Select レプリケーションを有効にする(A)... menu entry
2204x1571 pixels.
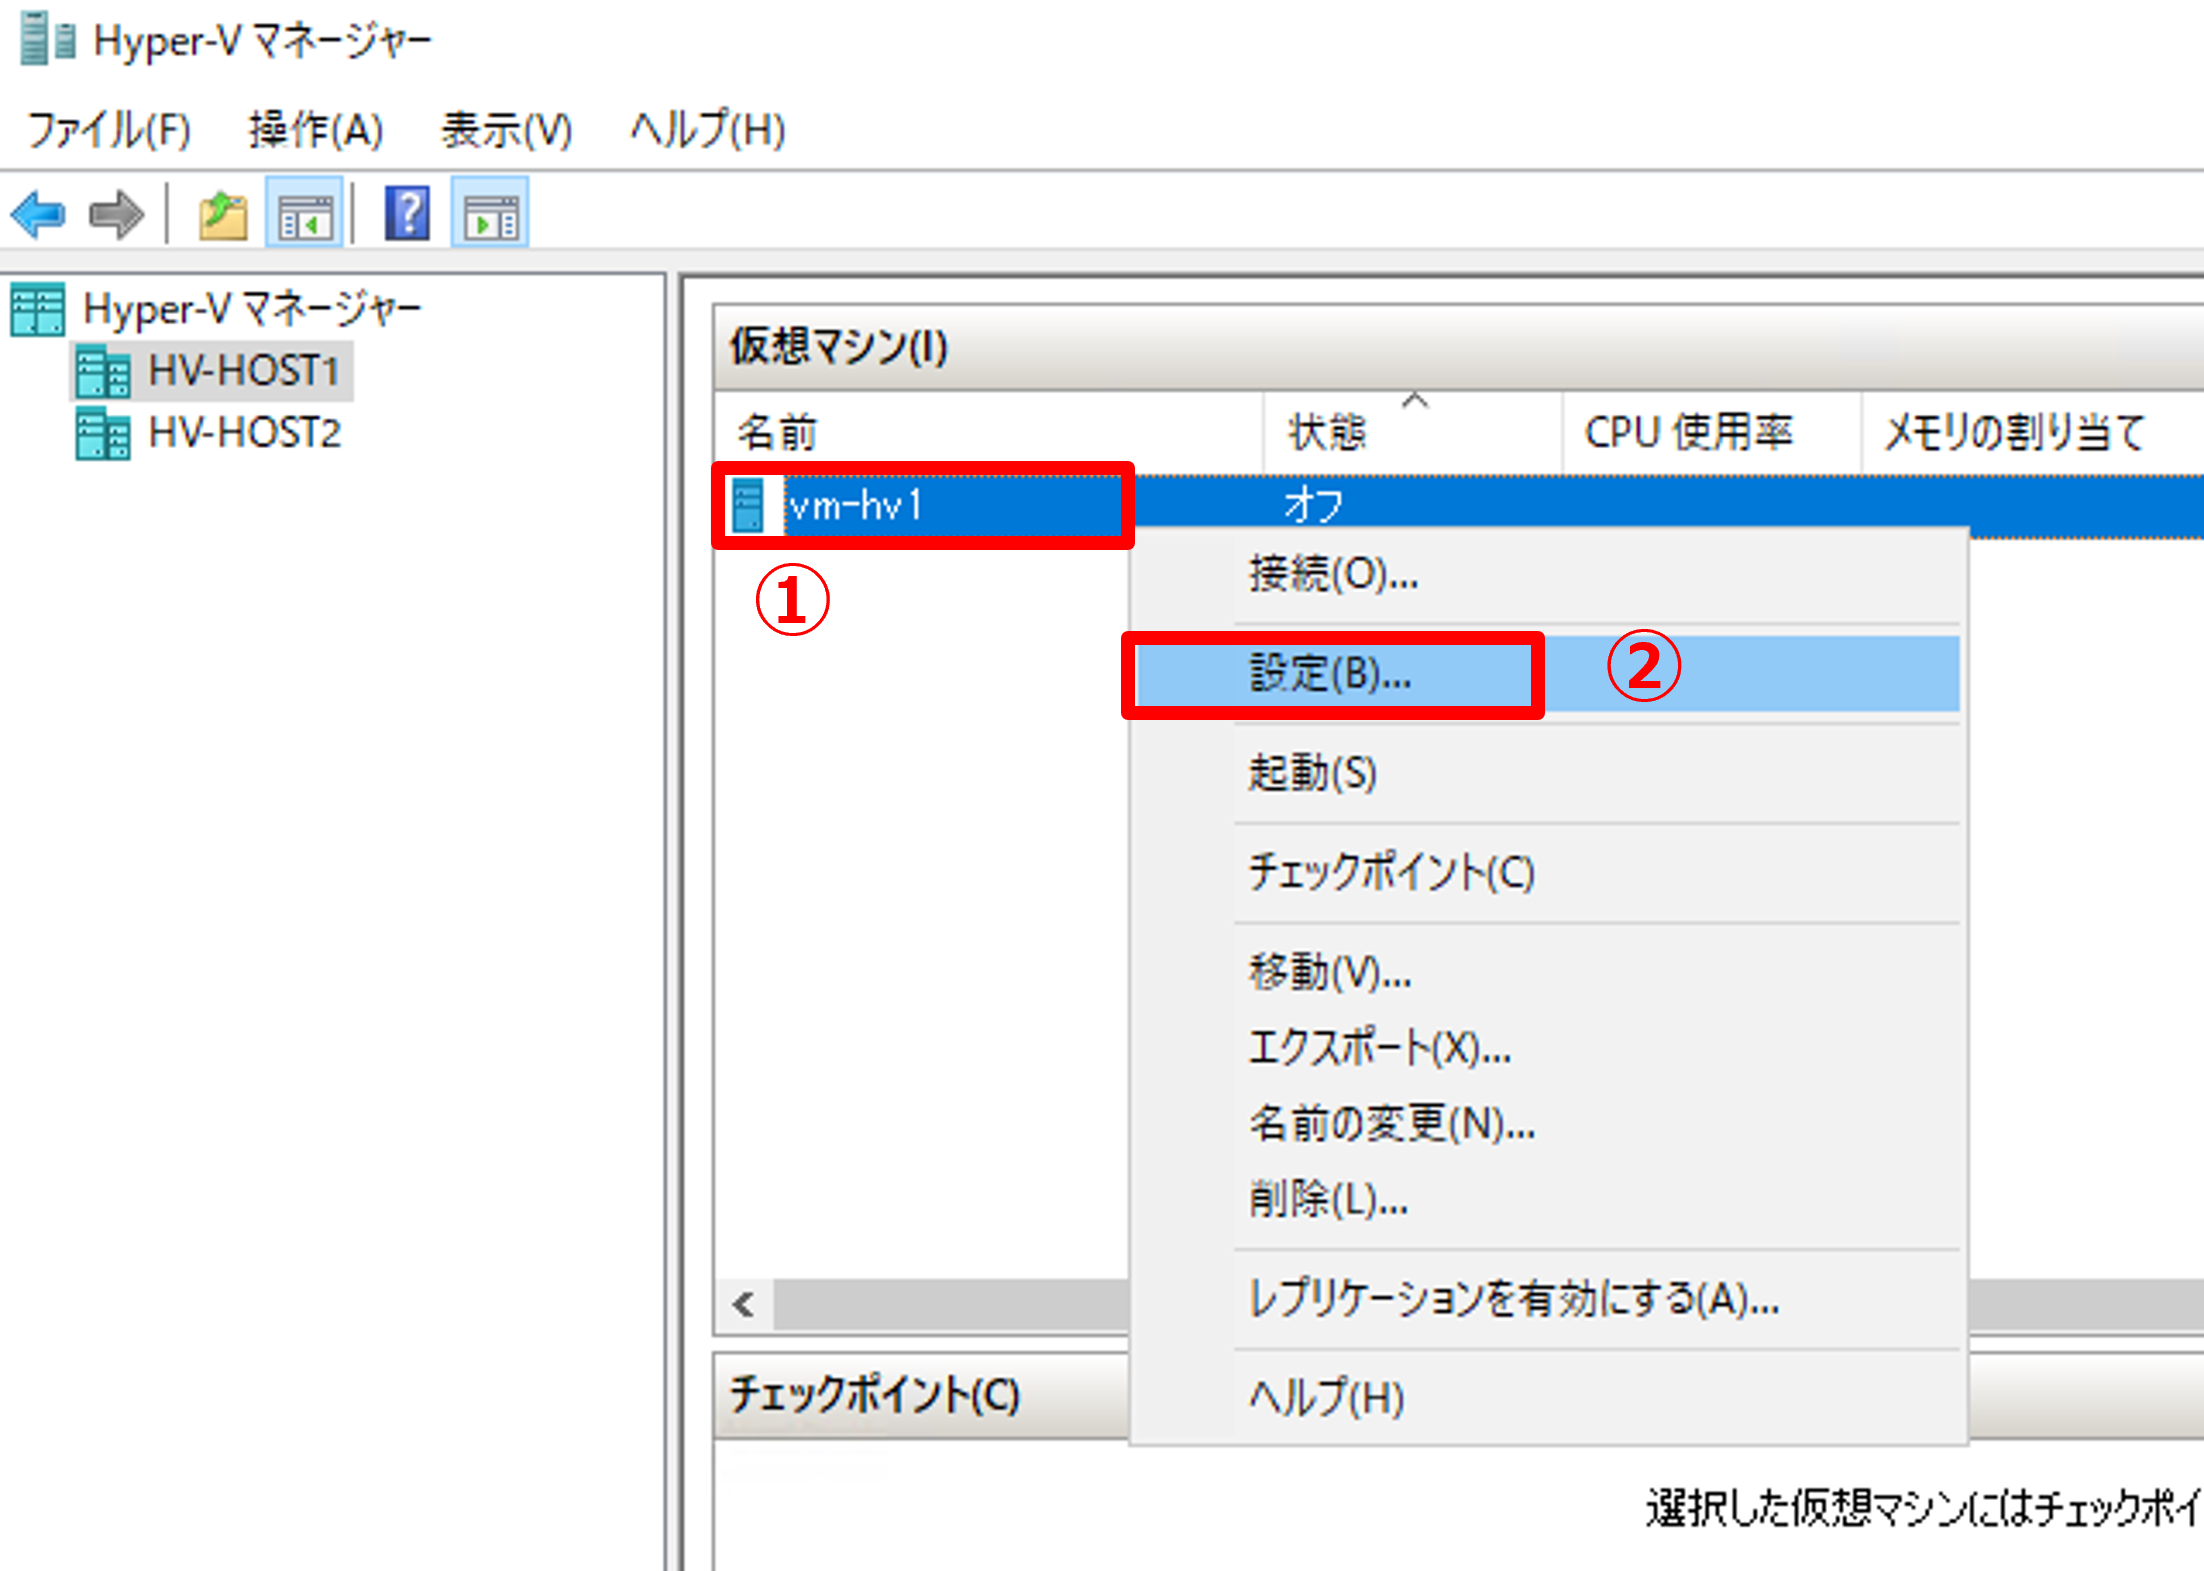(x=1513, y=1299)
